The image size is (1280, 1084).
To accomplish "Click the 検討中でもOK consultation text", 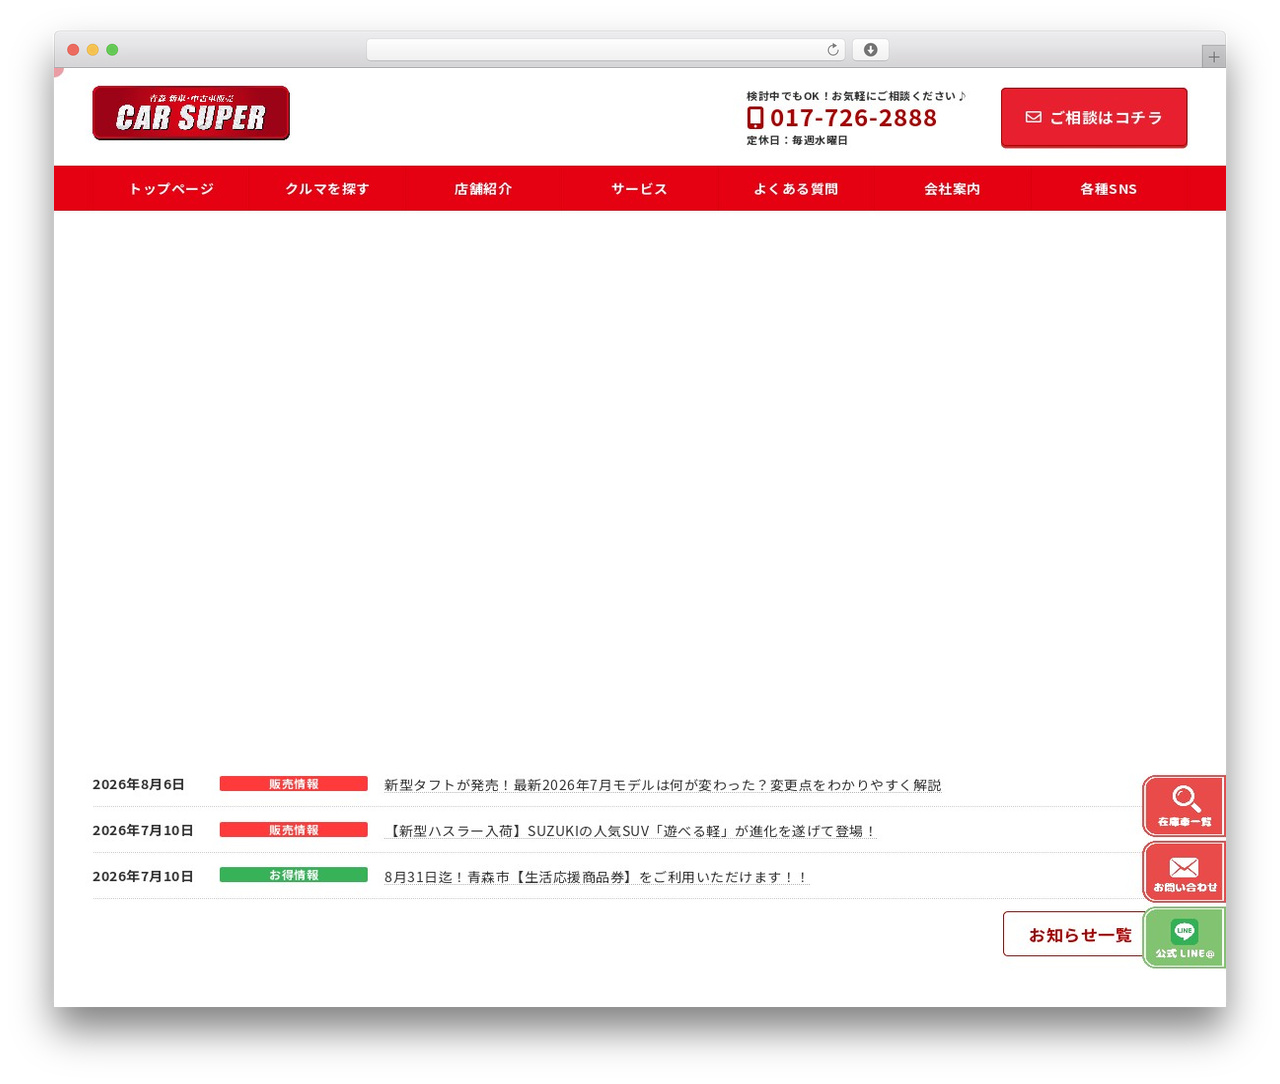I will (x=856, y=96).
